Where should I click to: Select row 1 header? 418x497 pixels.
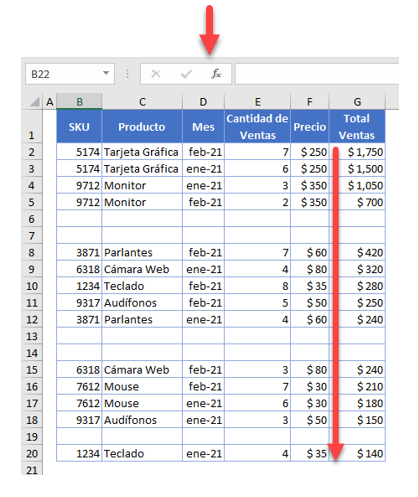32,126
